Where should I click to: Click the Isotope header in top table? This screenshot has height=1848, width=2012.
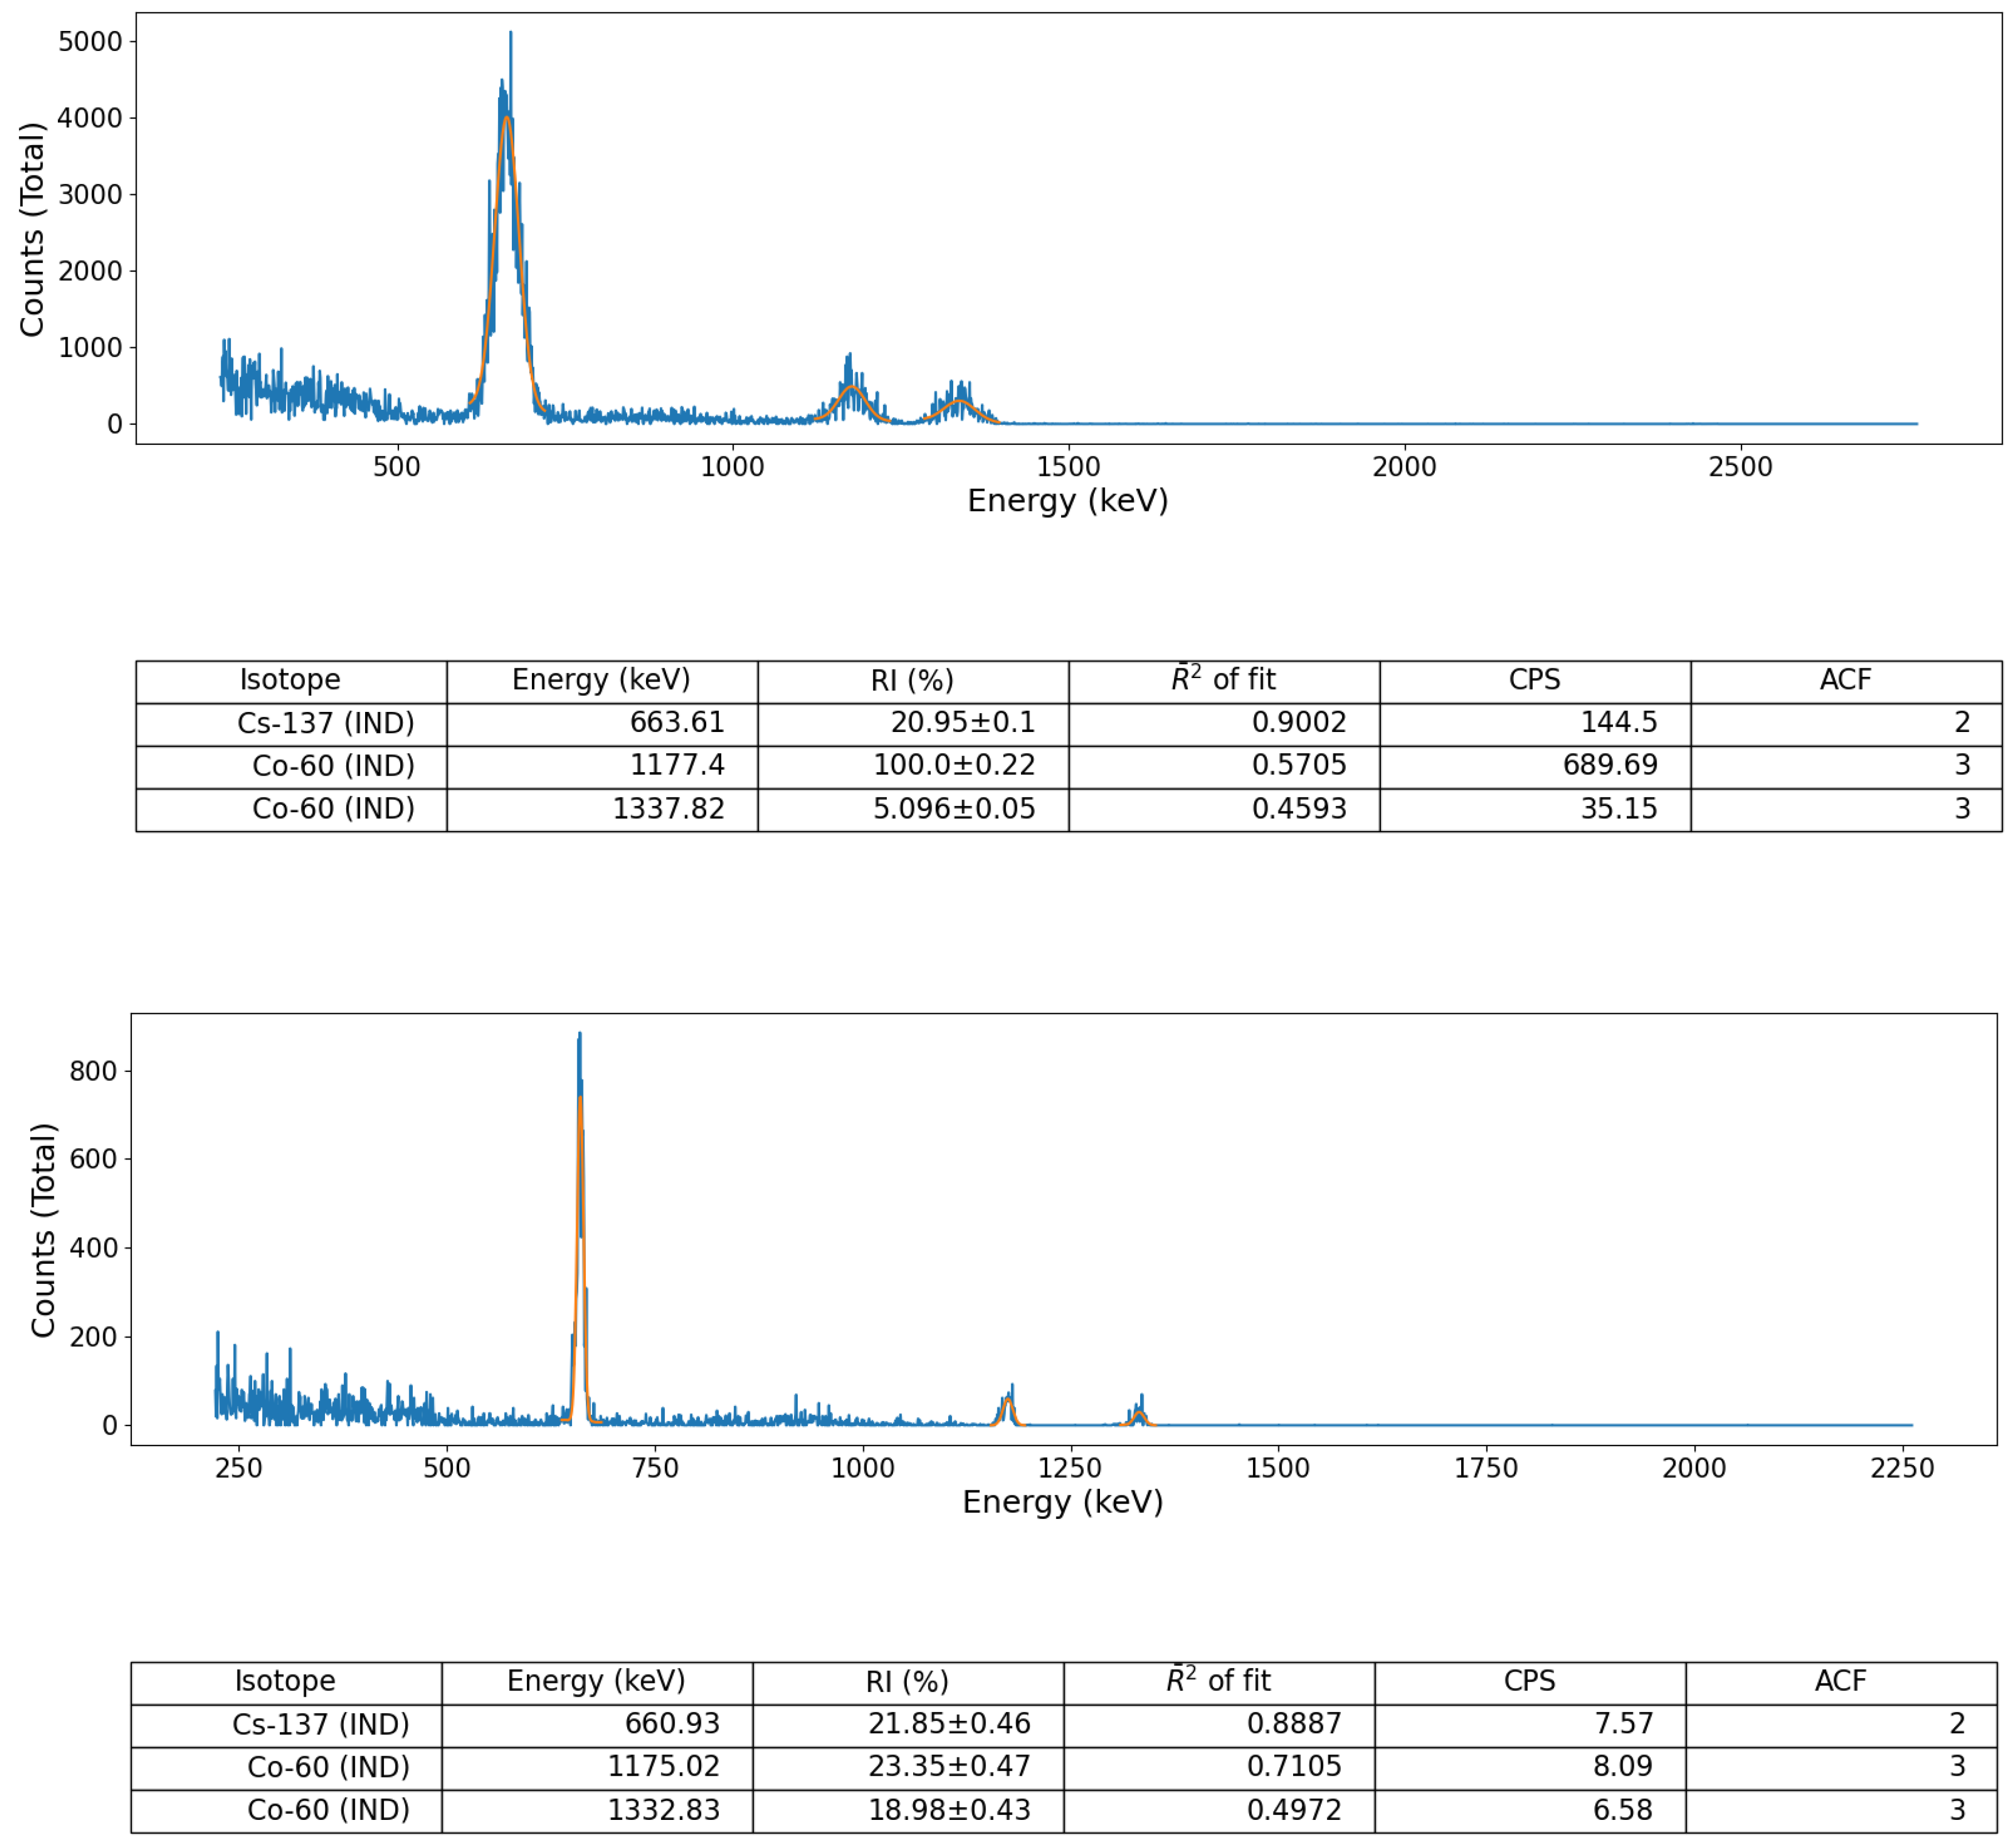pos(290,680)
